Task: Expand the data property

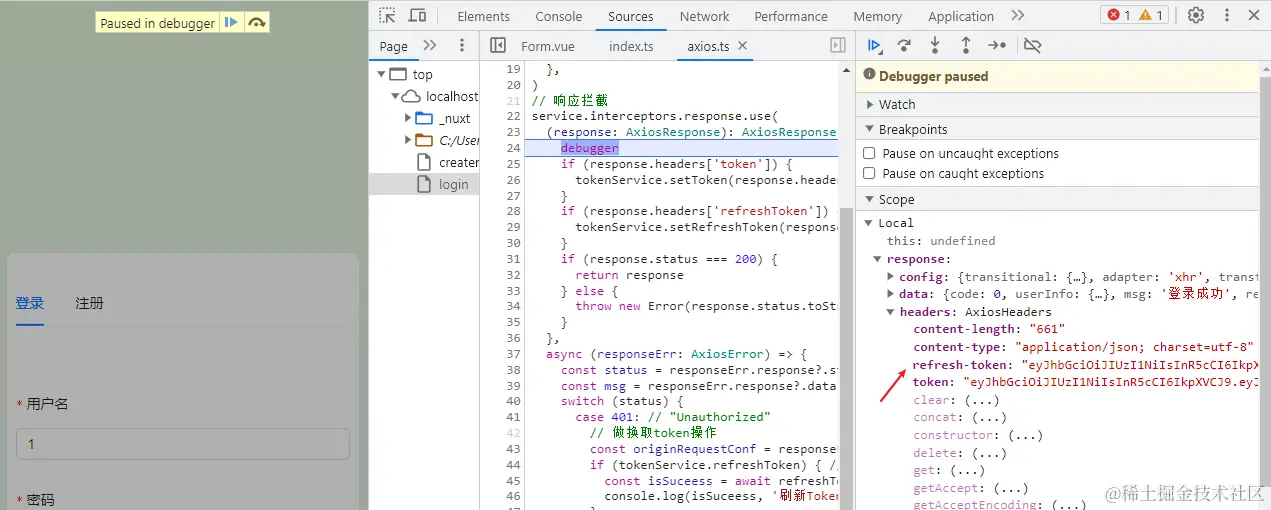Action: click(890, 295)
